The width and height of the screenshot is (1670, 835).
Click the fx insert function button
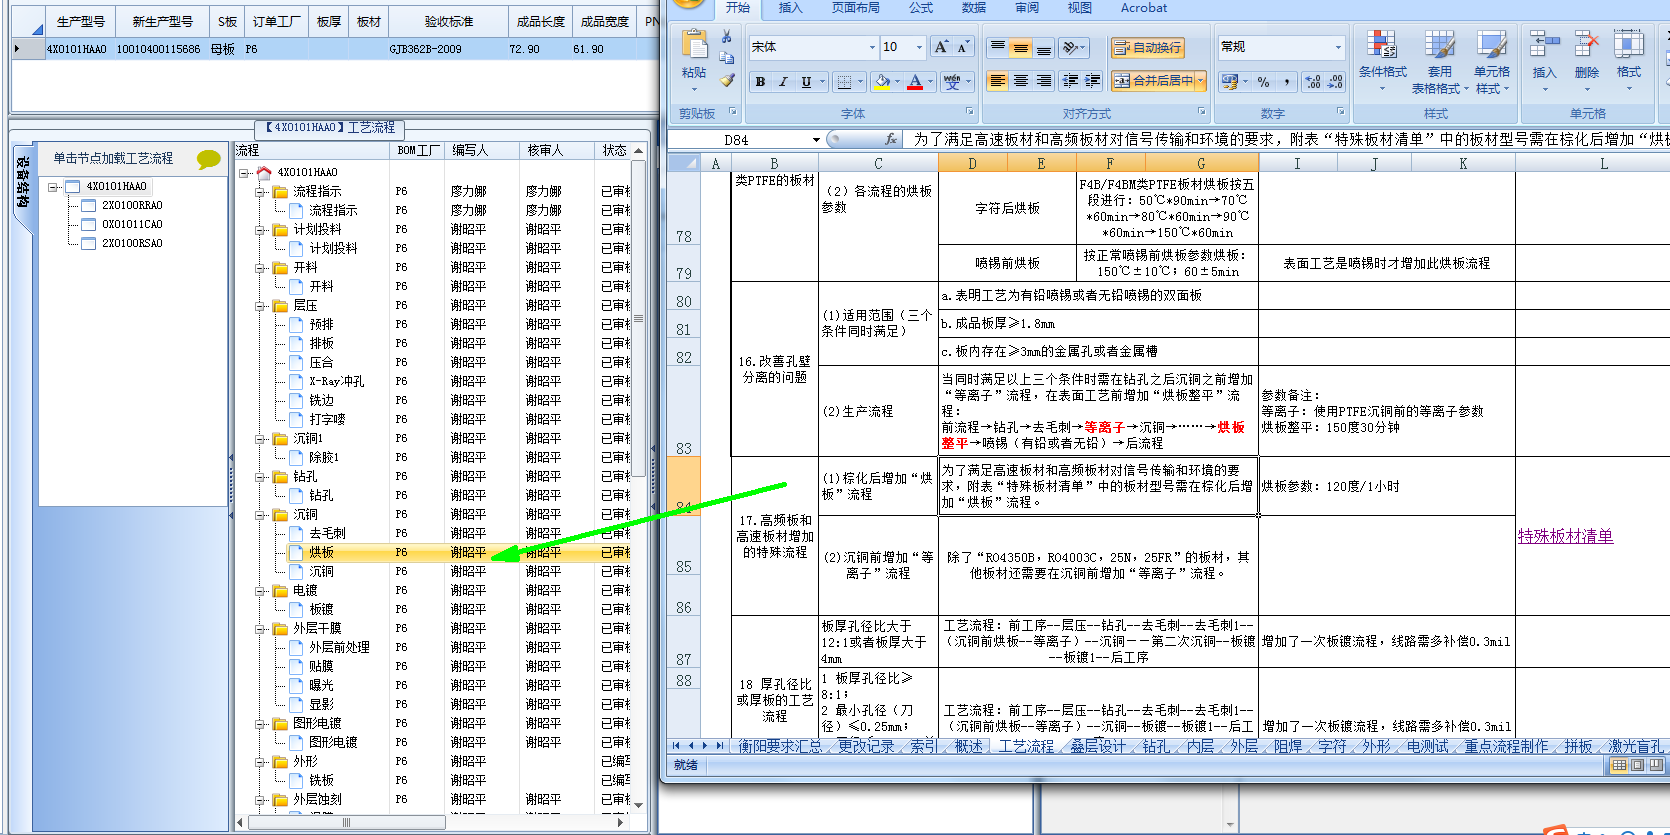pyautogui.click(x=891, y=140)
